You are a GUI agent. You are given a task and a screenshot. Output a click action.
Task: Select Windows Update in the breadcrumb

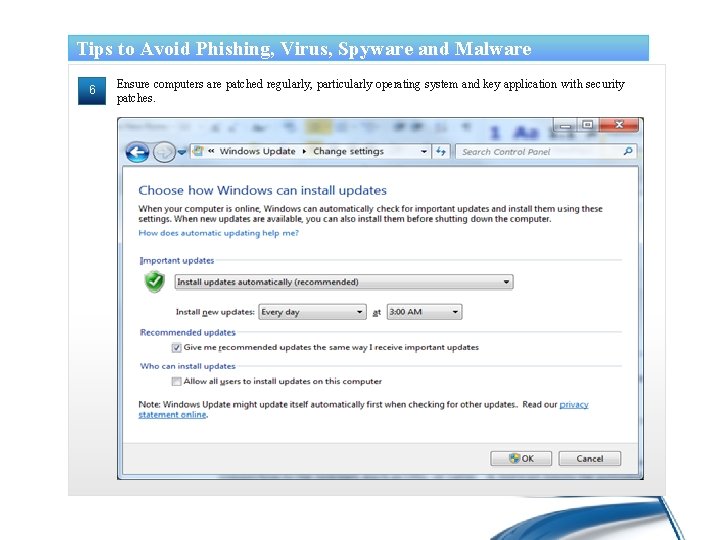pos(258,151)
